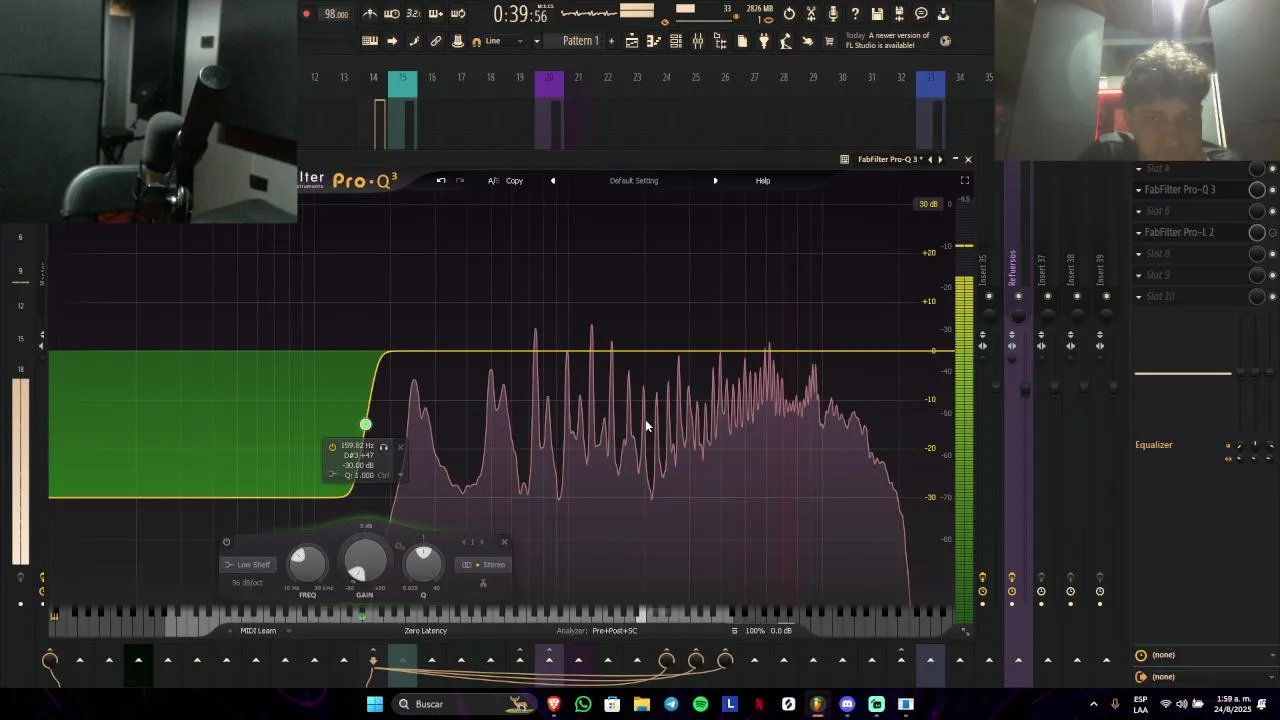Viewport: 1280px width, 720px height.
Task: Select the next band arrow
Action: (x=482, y=542)
